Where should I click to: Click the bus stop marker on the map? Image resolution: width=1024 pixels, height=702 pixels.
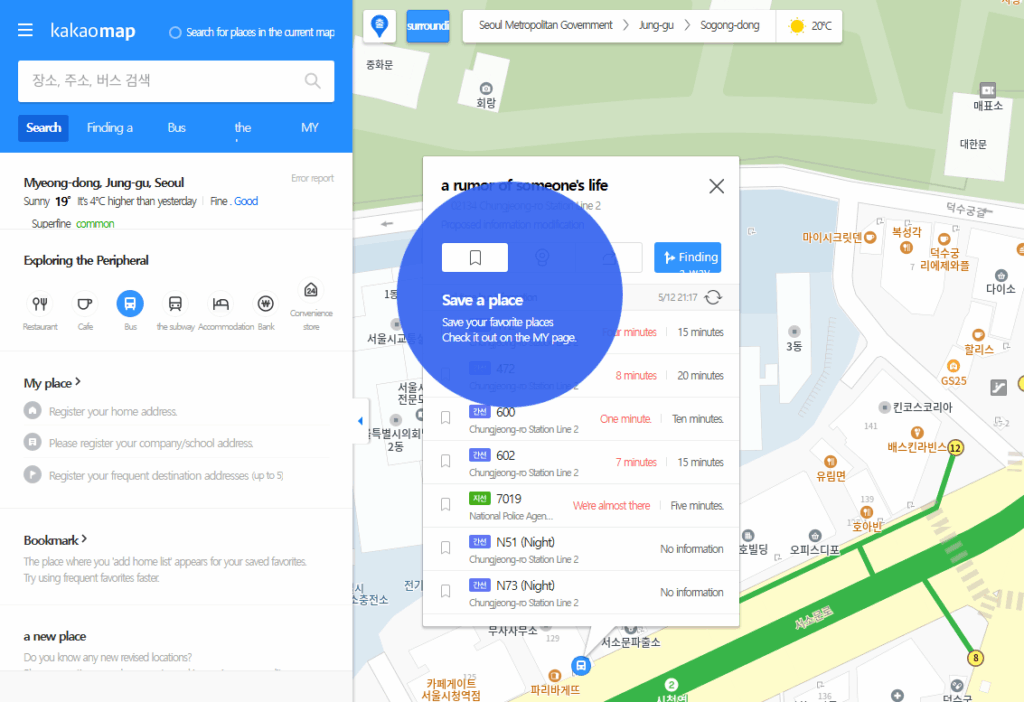[x=581, y=665]
